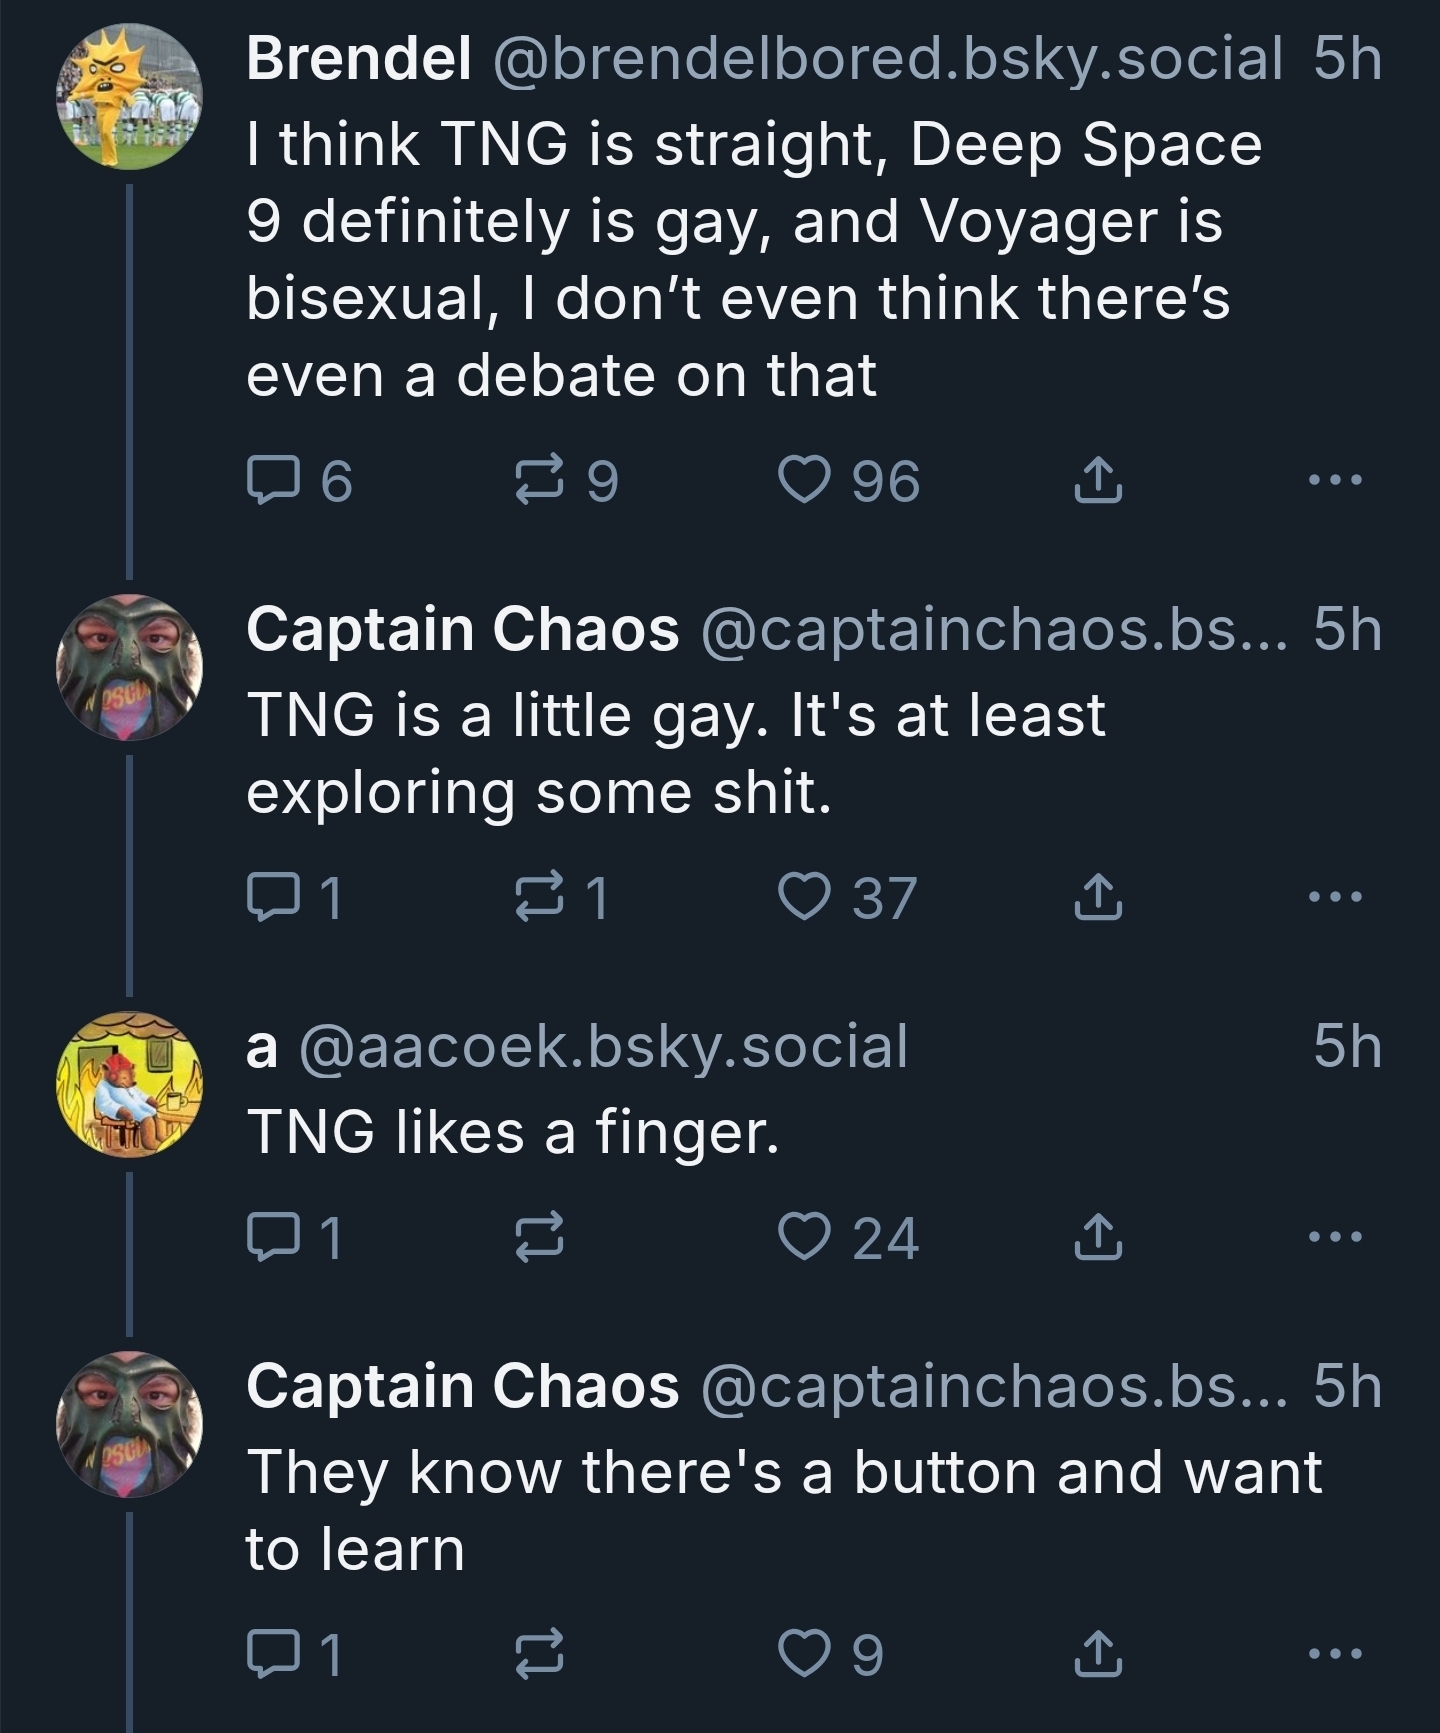This screenshot has width=1440, height=1733.
Task: Share the 'TNG likes a finger' post
Action: [1097, 1238]
